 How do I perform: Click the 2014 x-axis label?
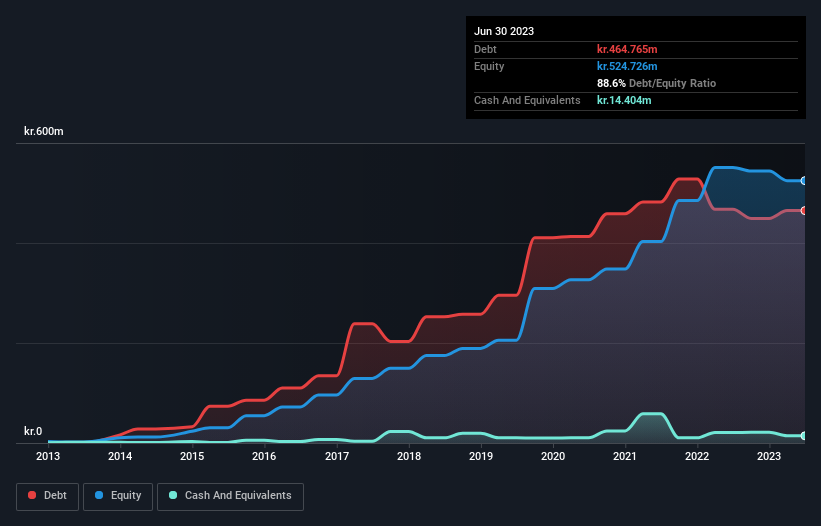(120, 456)
